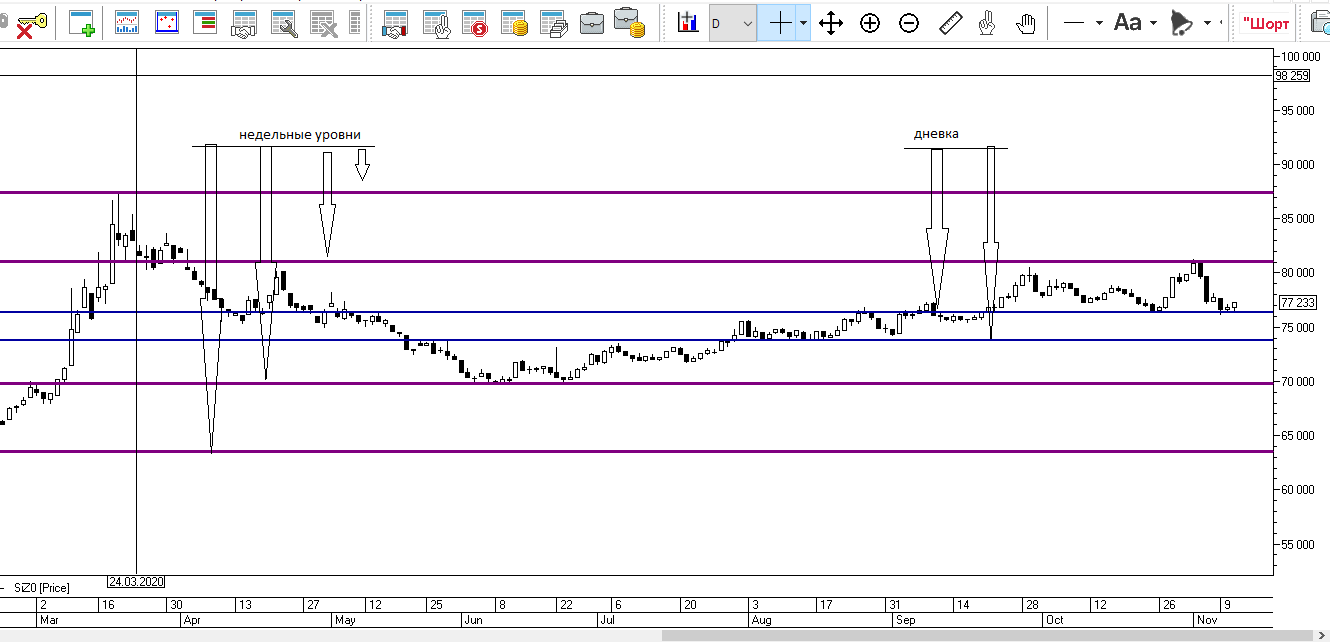Open the scatter plot chart icon
Screen dimensions: 1330x642
pyautogui.click(x=167, y=23)
